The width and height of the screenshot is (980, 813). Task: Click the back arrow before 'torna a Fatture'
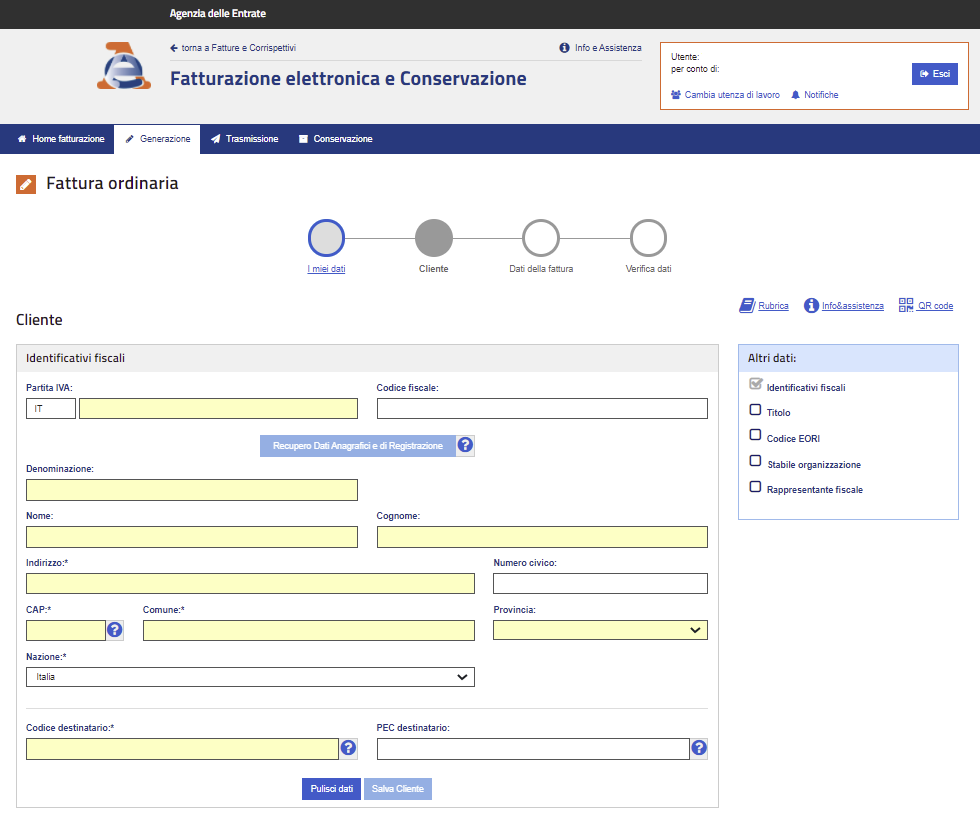[x=174, y=48]
